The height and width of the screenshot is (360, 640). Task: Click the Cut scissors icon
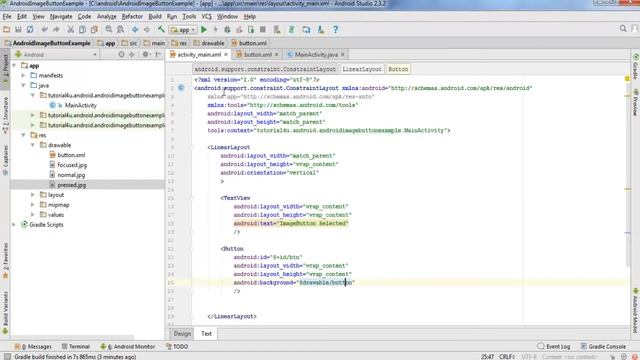click(71, 29)
